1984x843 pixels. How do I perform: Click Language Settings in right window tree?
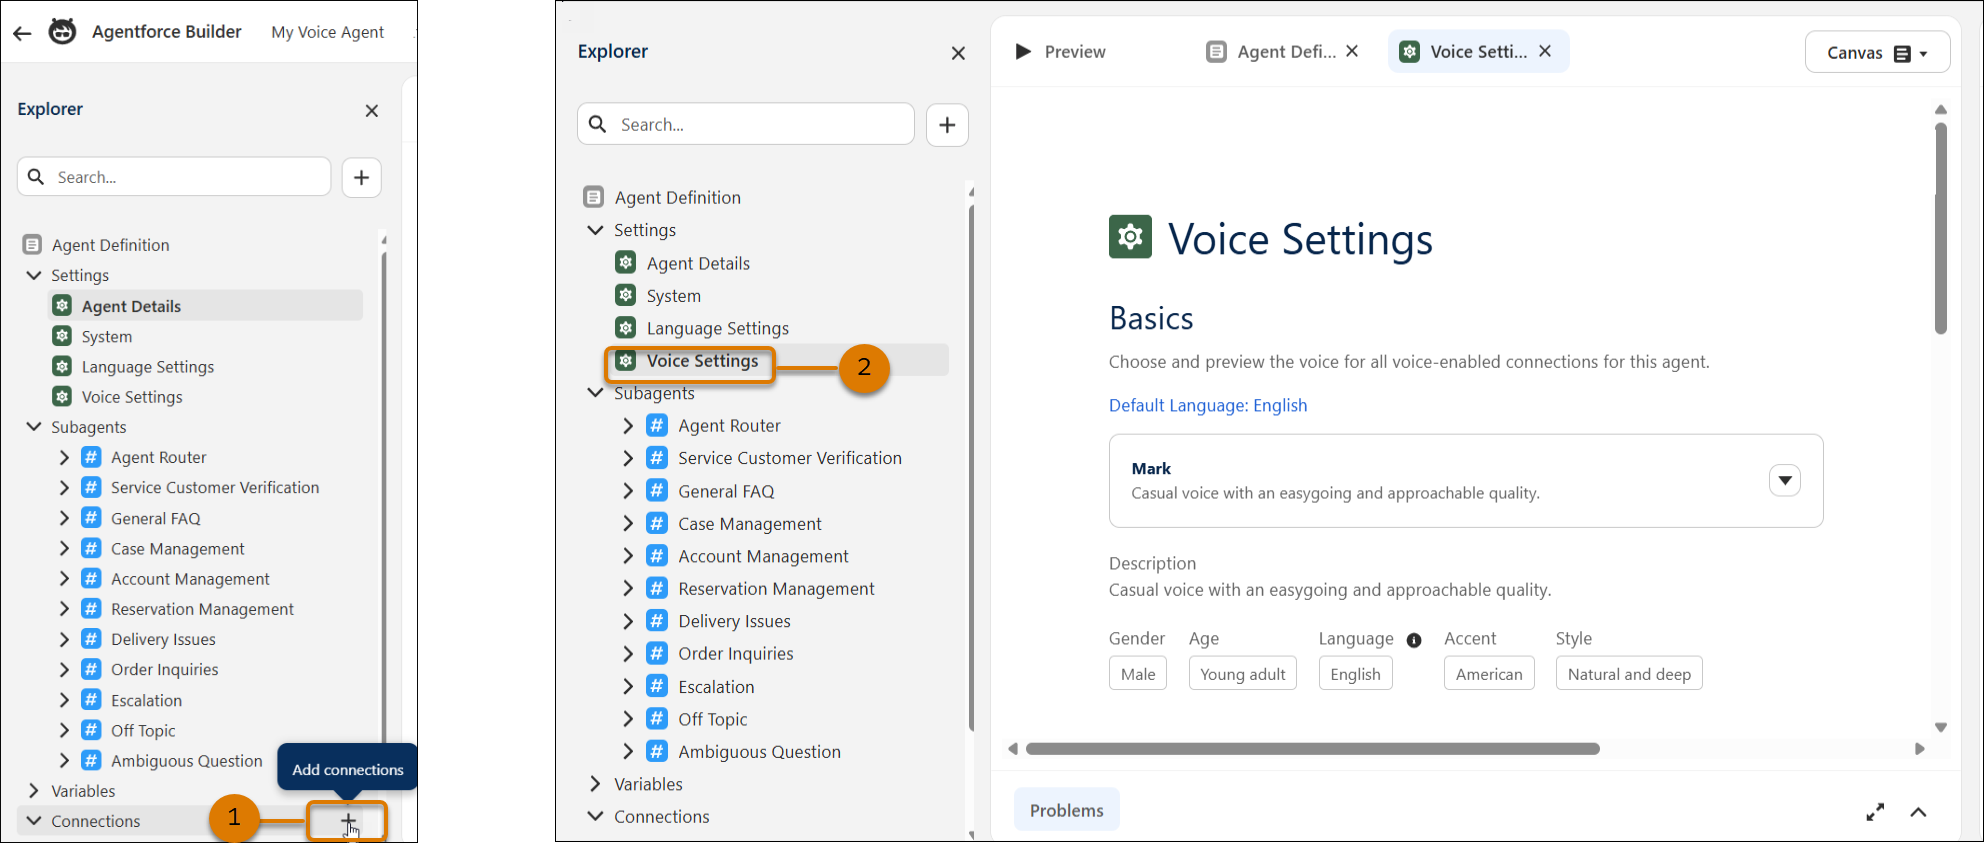tap(717, 328)
